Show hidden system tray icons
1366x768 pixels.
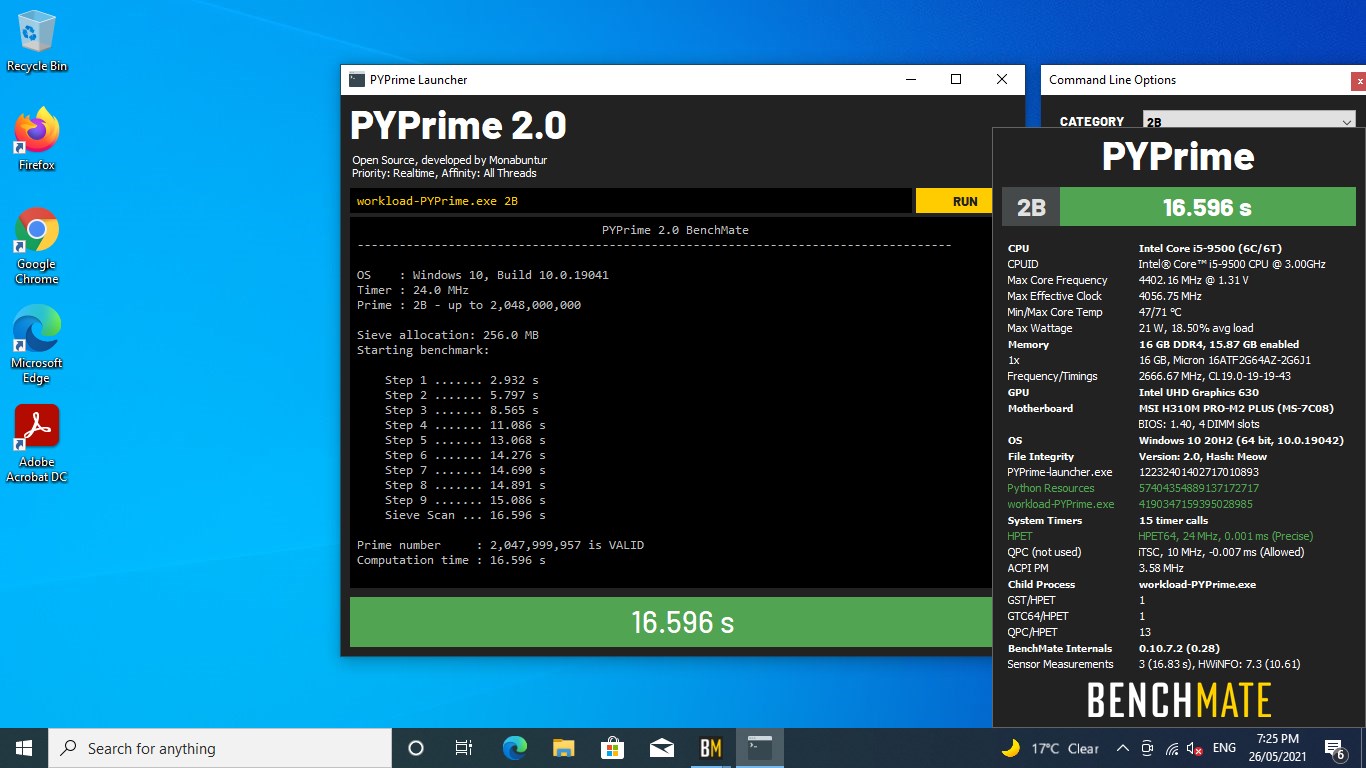[1123, 748]
